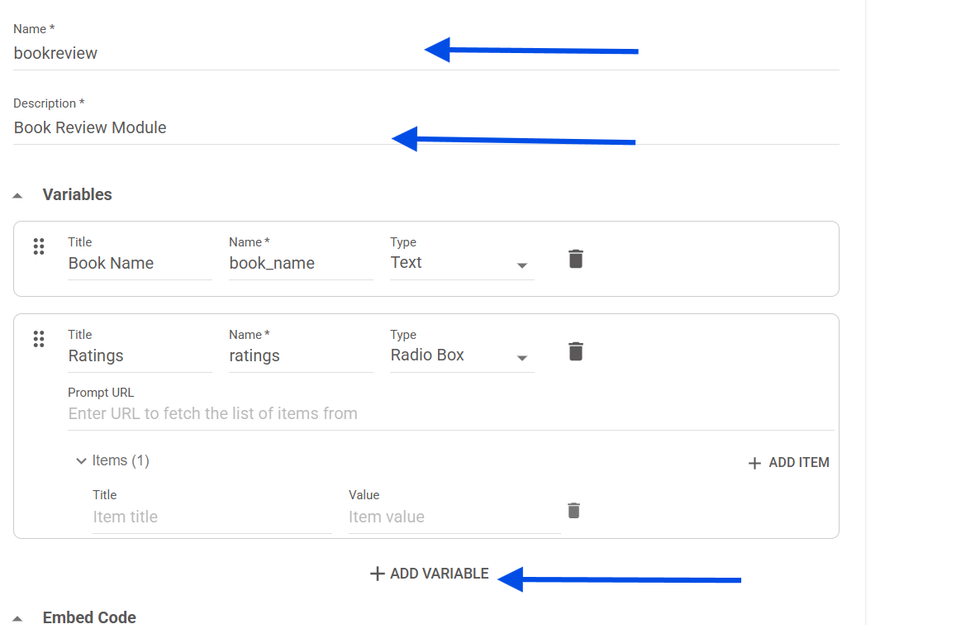
Task: Open Type dropdown set to Text
Action: point(461,263)
